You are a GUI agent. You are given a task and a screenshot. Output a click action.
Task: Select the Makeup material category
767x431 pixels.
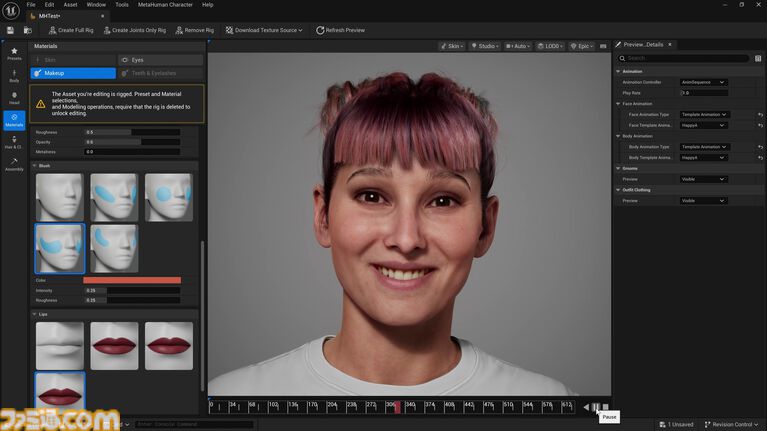coord(73,73)
